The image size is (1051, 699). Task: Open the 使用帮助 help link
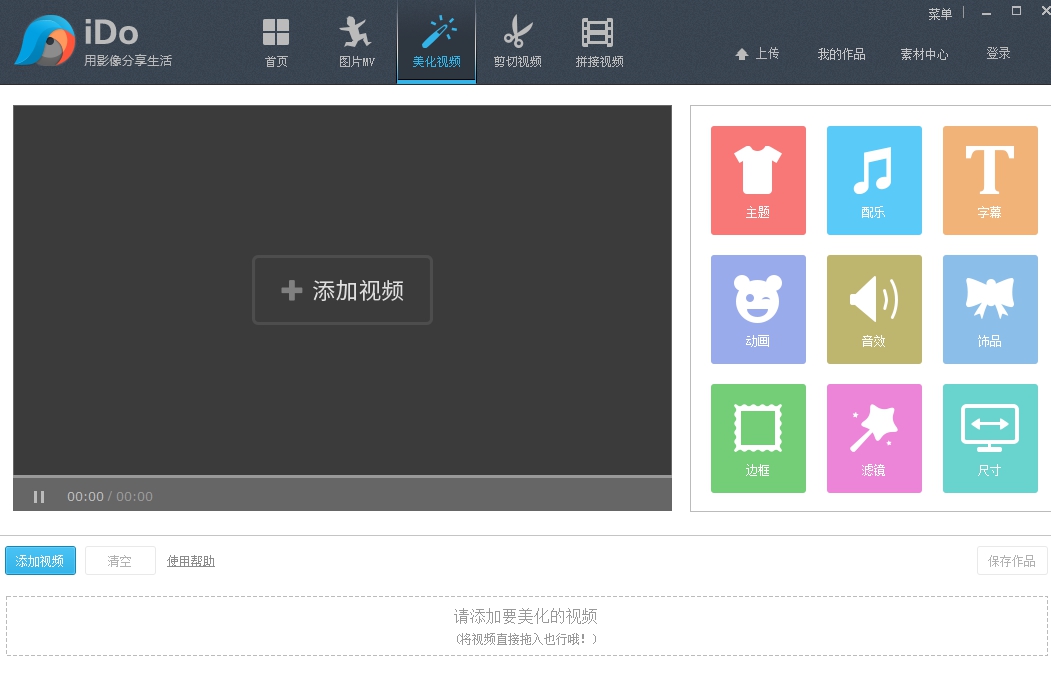[190, 561]
